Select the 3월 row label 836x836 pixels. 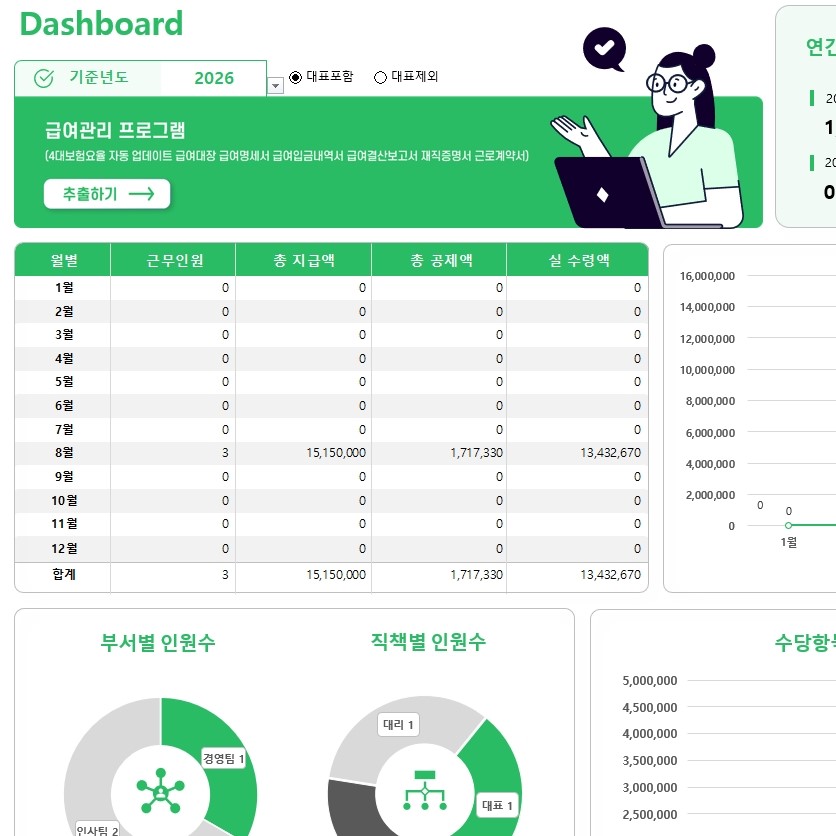point(64,335)
